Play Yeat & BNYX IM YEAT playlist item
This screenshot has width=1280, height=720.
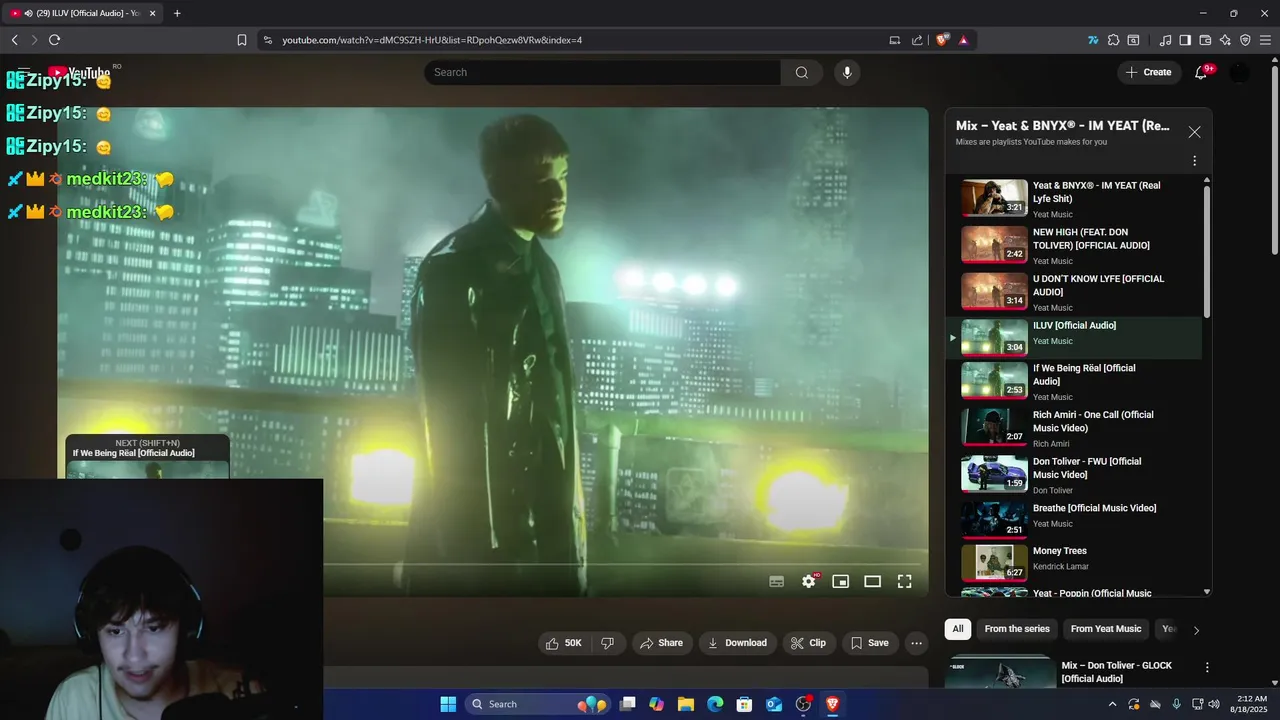[1073, 198]
